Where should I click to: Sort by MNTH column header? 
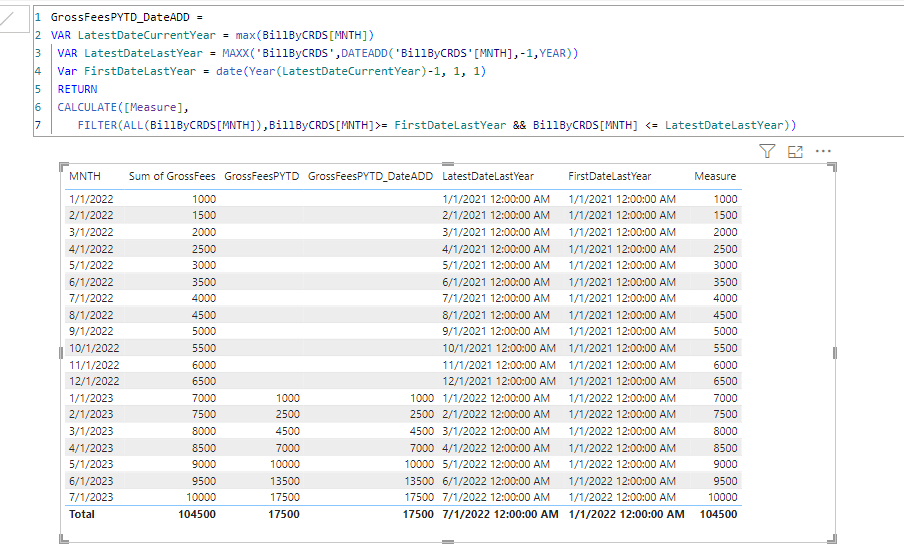click(85, 176)
